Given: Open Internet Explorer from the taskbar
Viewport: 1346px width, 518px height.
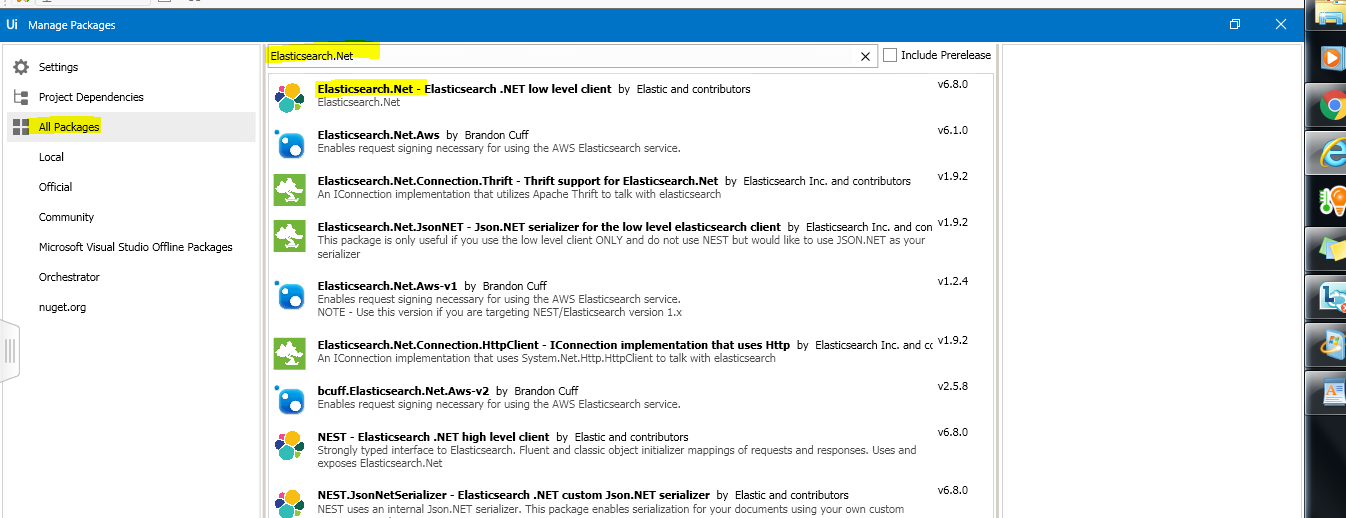Looking at the screenshot, I should (1331, 152).
